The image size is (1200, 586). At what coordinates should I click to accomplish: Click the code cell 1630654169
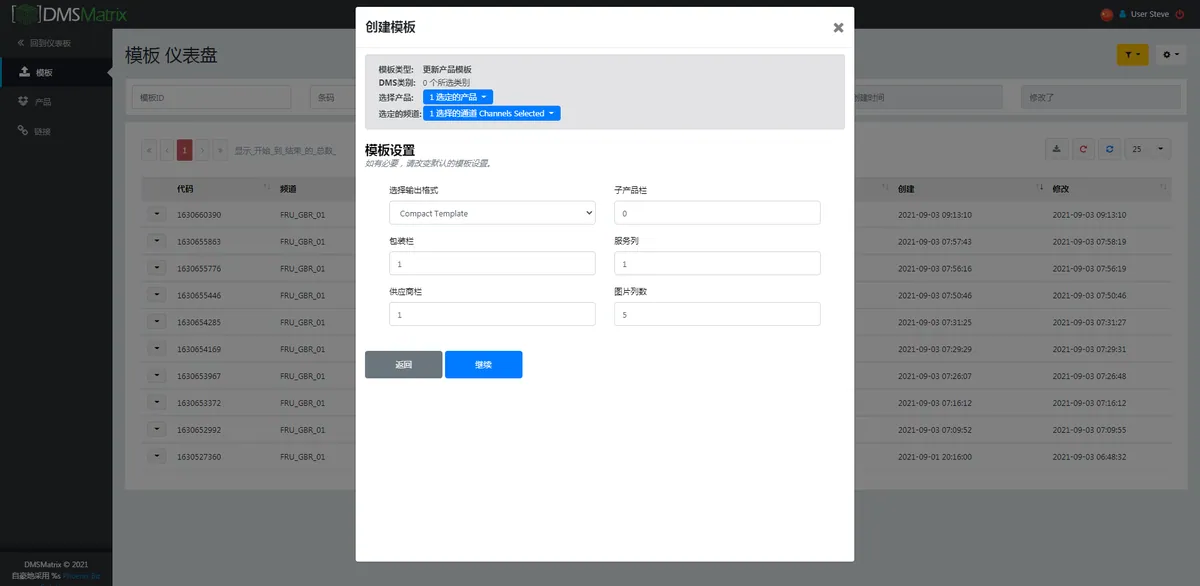click(x=199, y=349)
